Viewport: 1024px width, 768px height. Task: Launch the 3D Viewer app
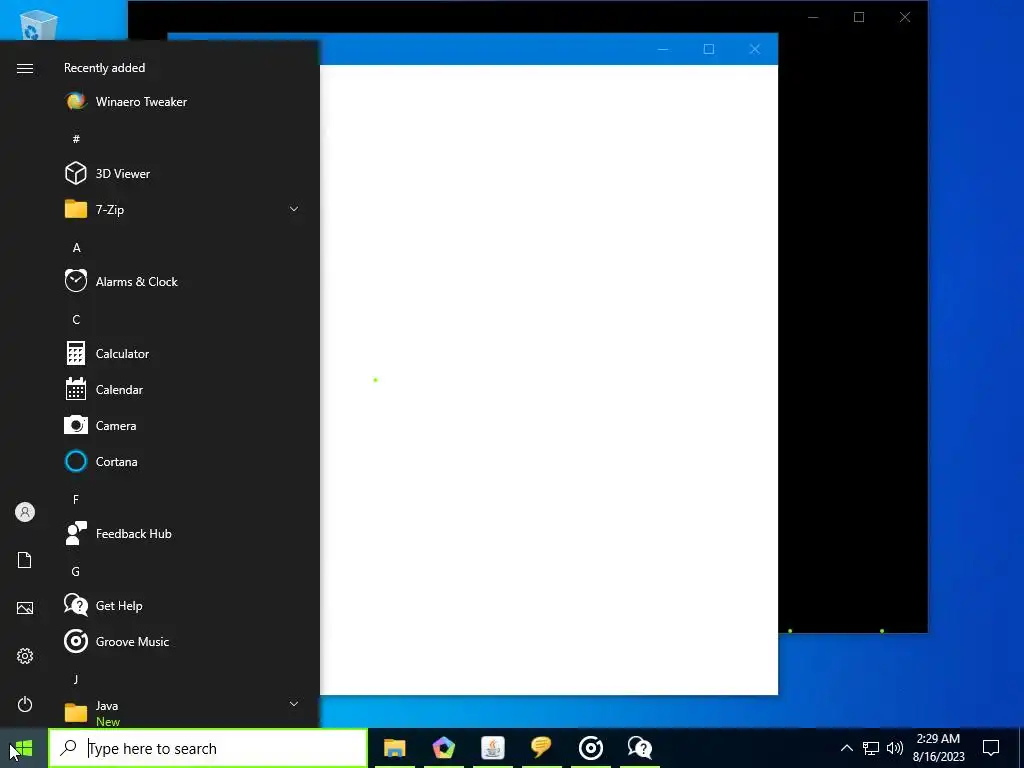183,174
